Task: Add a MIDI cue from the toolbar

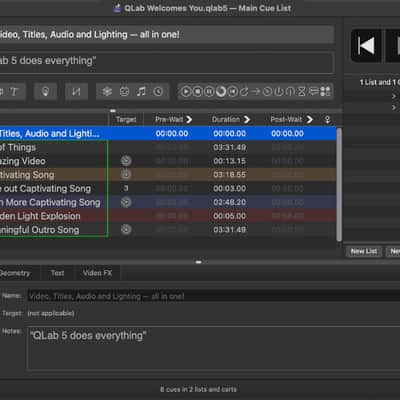Action: (124, 92)
